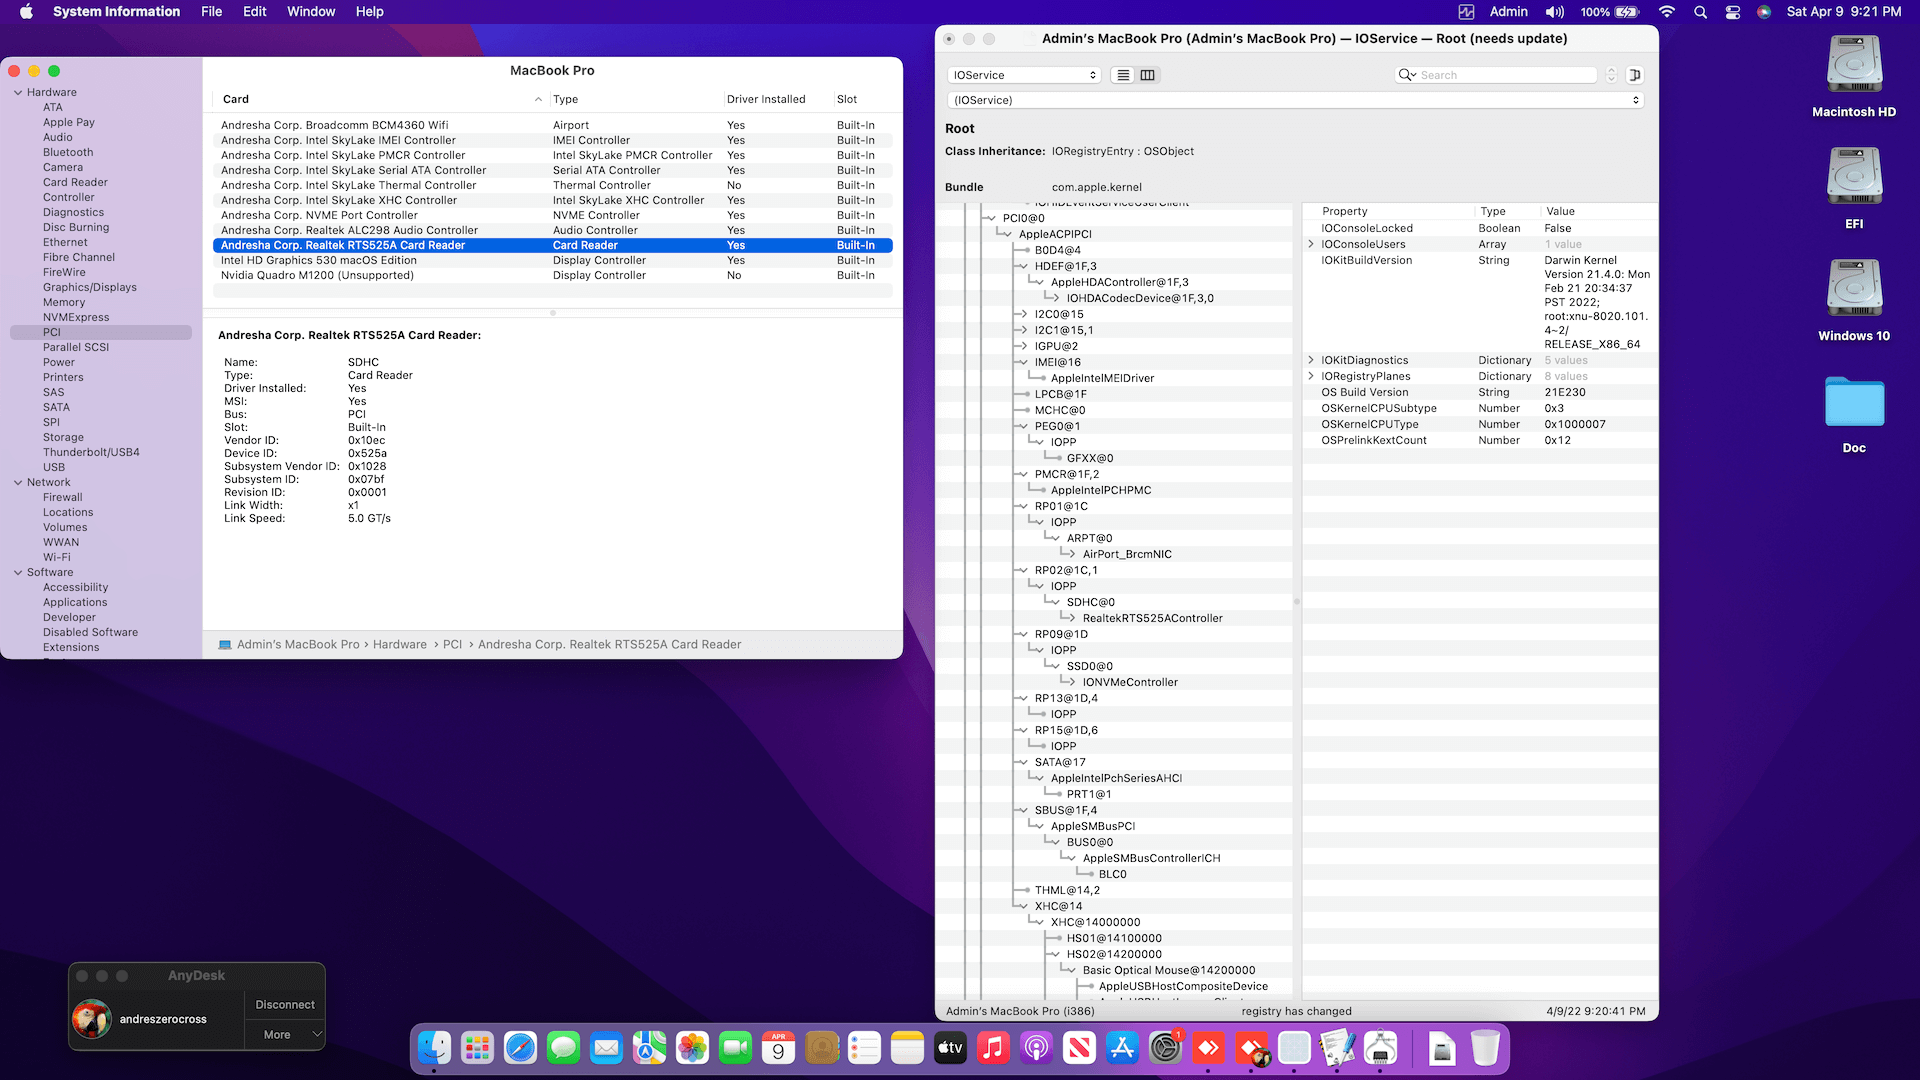Open the Window menu

pyautogui.click(x=311, y=12)
